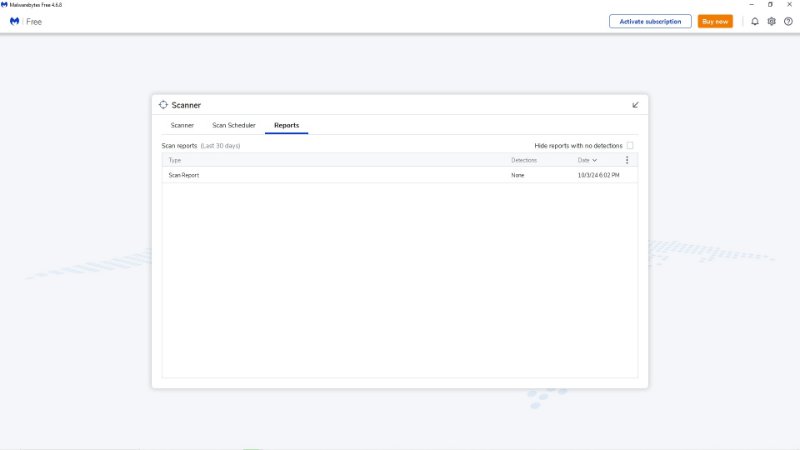800x450 pixels.
Task: Open the notifications bell
Action: click(x=755, y=21)
